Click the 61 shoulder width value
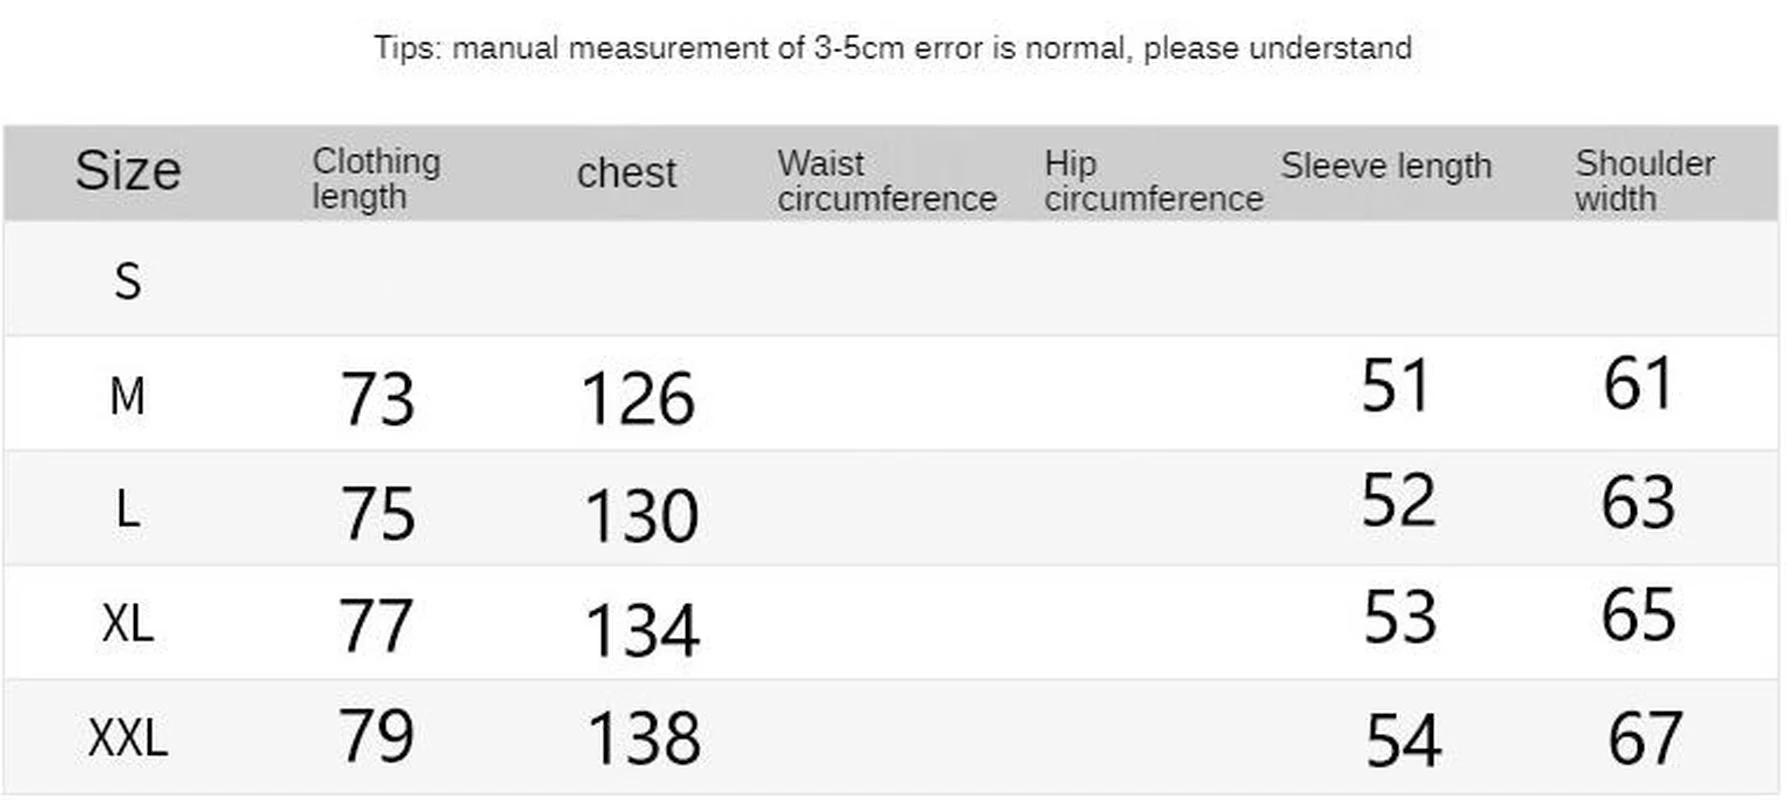Viewport: 1787px width, 800px height. coord(1637,384)
